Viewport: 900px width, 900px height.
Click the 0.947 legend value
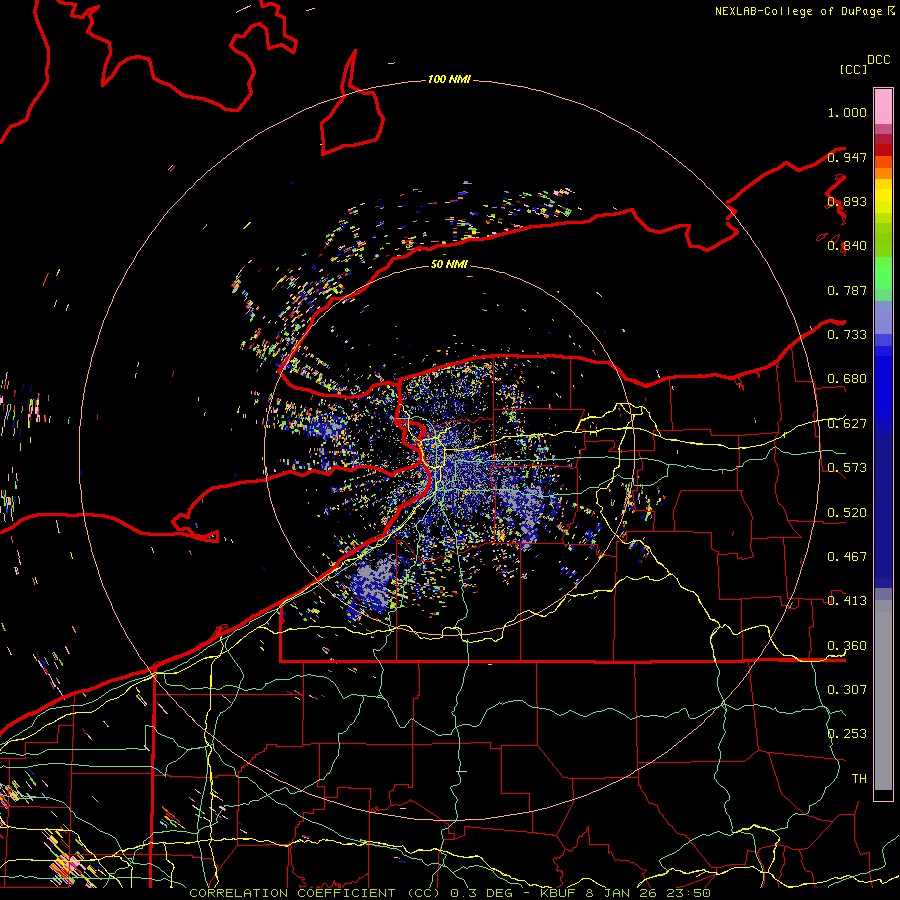847,157
